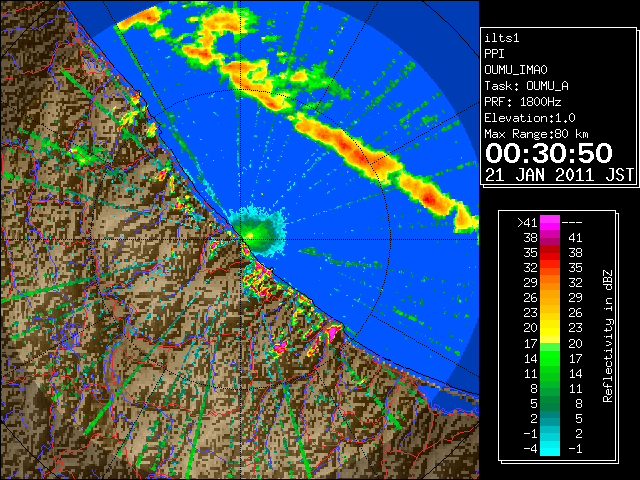Screen dimensions: 640x480
Task: Click the cyan legend band at bottom of scale
Action: pyautogui.click(x=550, y=448)
